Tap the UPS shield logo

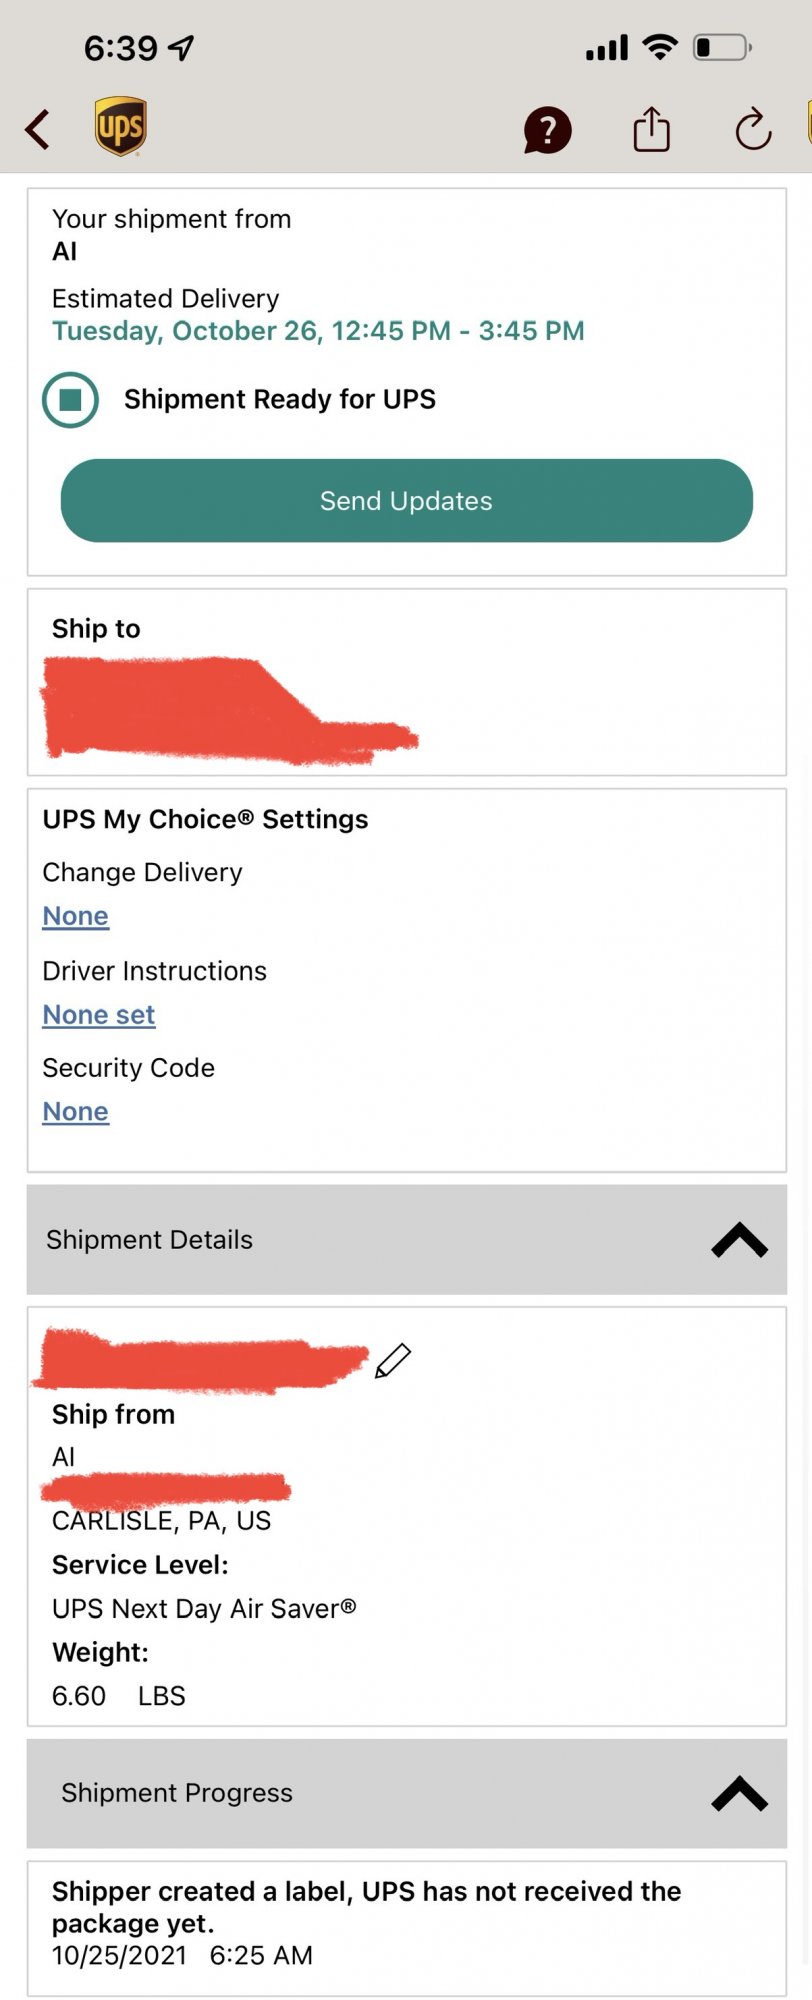click(x=121, y=127)
